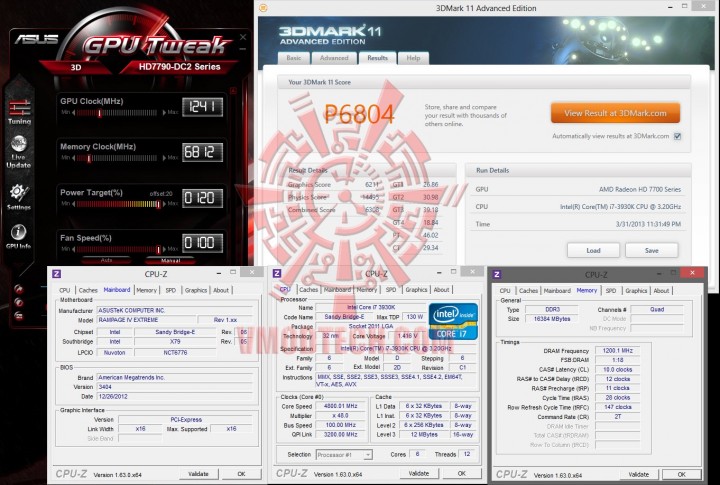Click the Intel Core i7 logo badge
The image size is (720, 485).
[453, 321]
